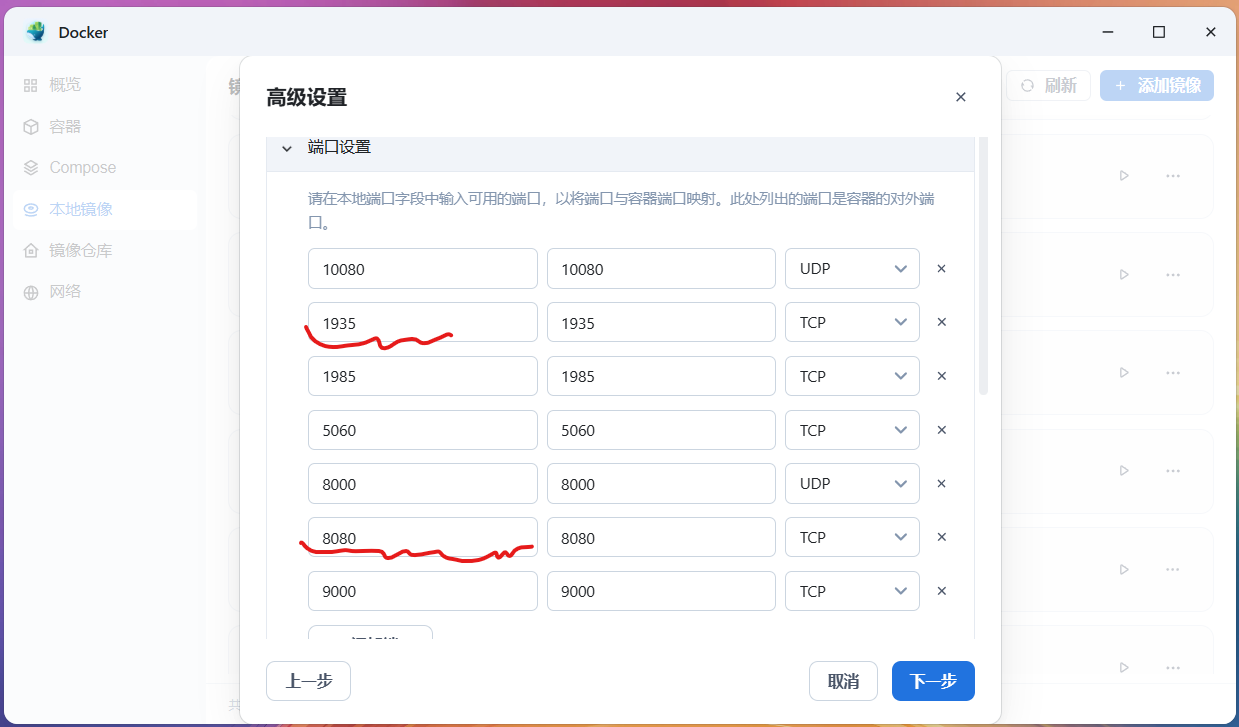Click the 取消 cancel button
Image resolution: width=1239 pixels, height=727 pixels.
click(843, 681)
